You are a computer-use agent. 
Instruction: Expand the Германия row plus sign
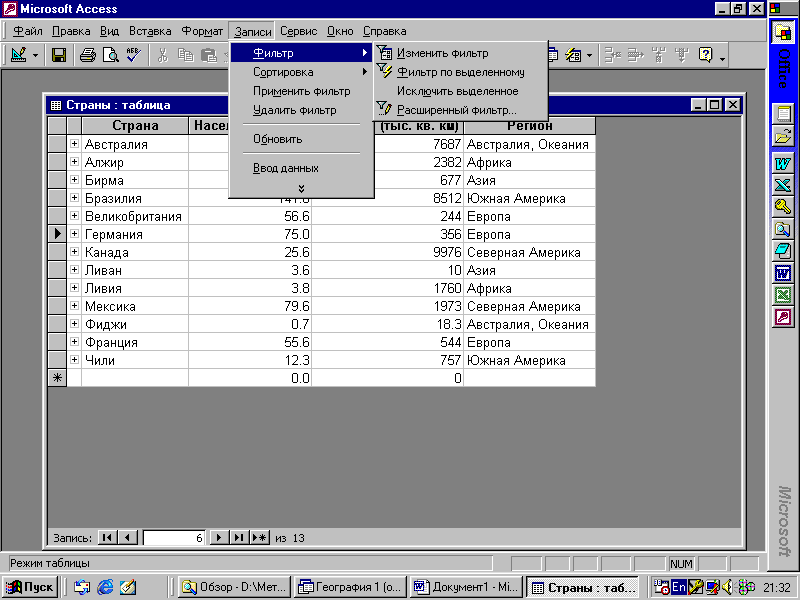click(x=74, y=234)
